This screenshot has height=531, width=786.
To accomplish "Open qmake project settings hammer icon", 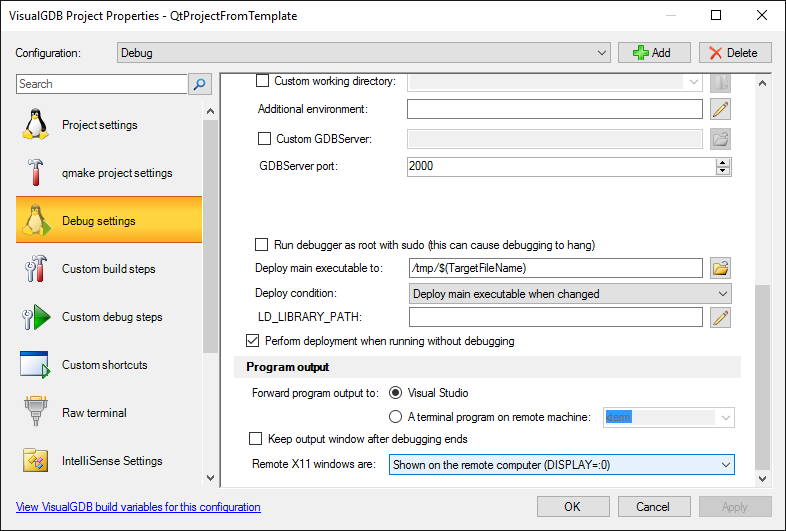I will coord(35,172).
